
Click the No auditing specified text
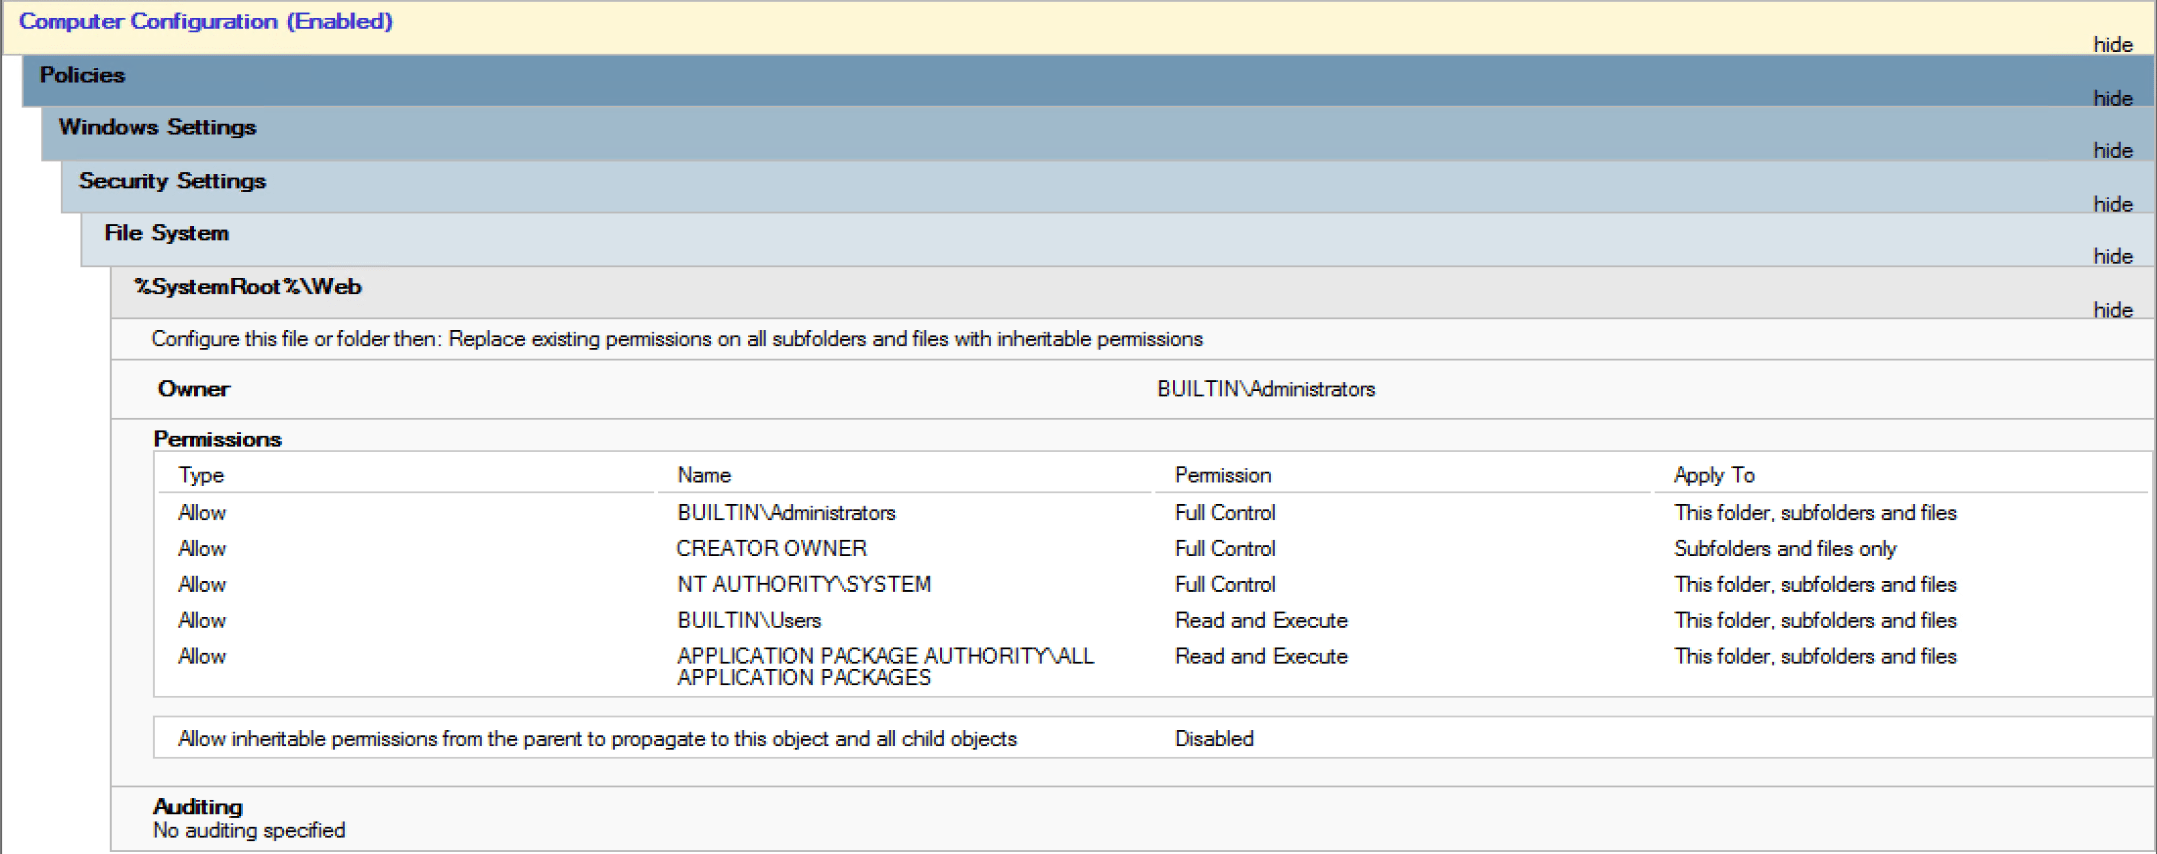pyautogui.click(x=249, y=830)
